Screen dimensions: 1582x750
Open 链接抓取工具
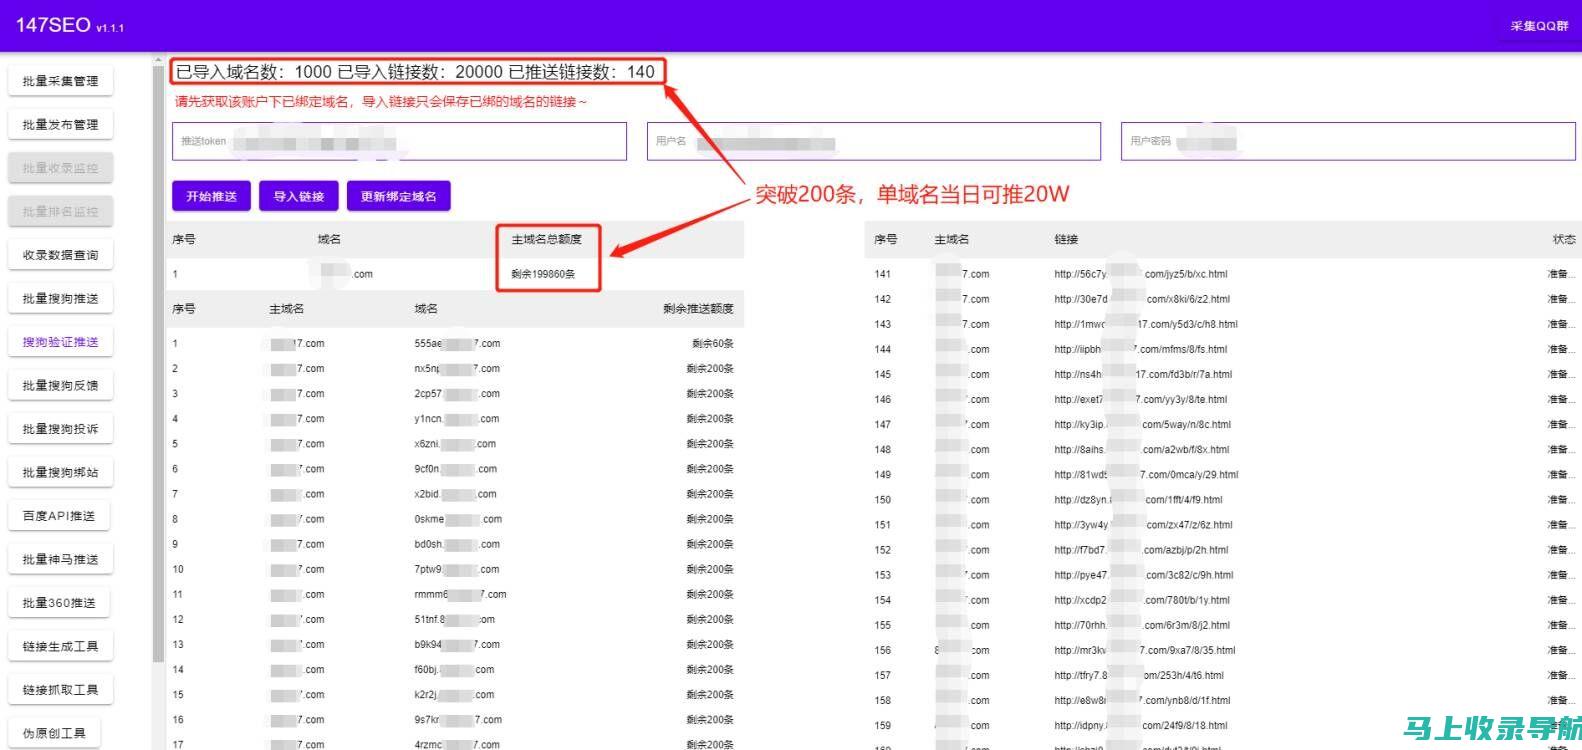60,690
